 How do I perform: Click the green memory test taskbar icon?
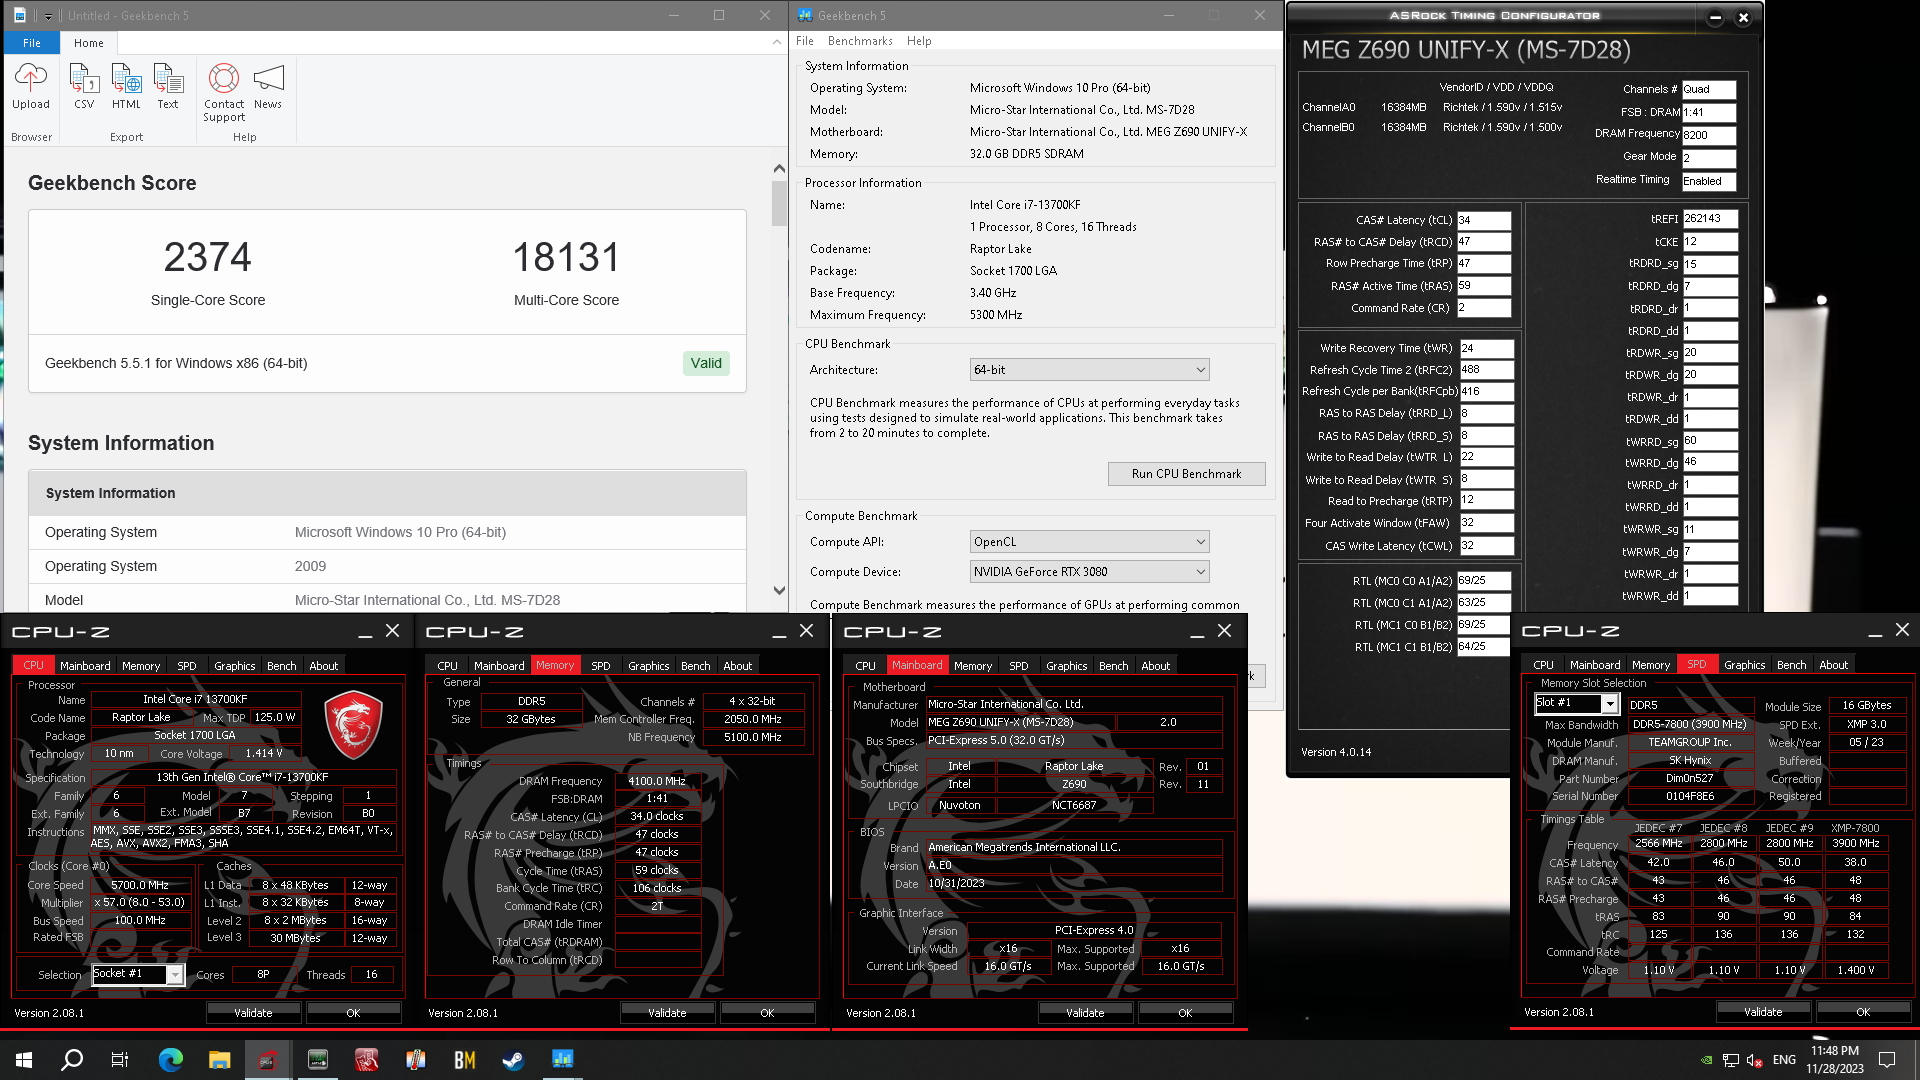318,1060
